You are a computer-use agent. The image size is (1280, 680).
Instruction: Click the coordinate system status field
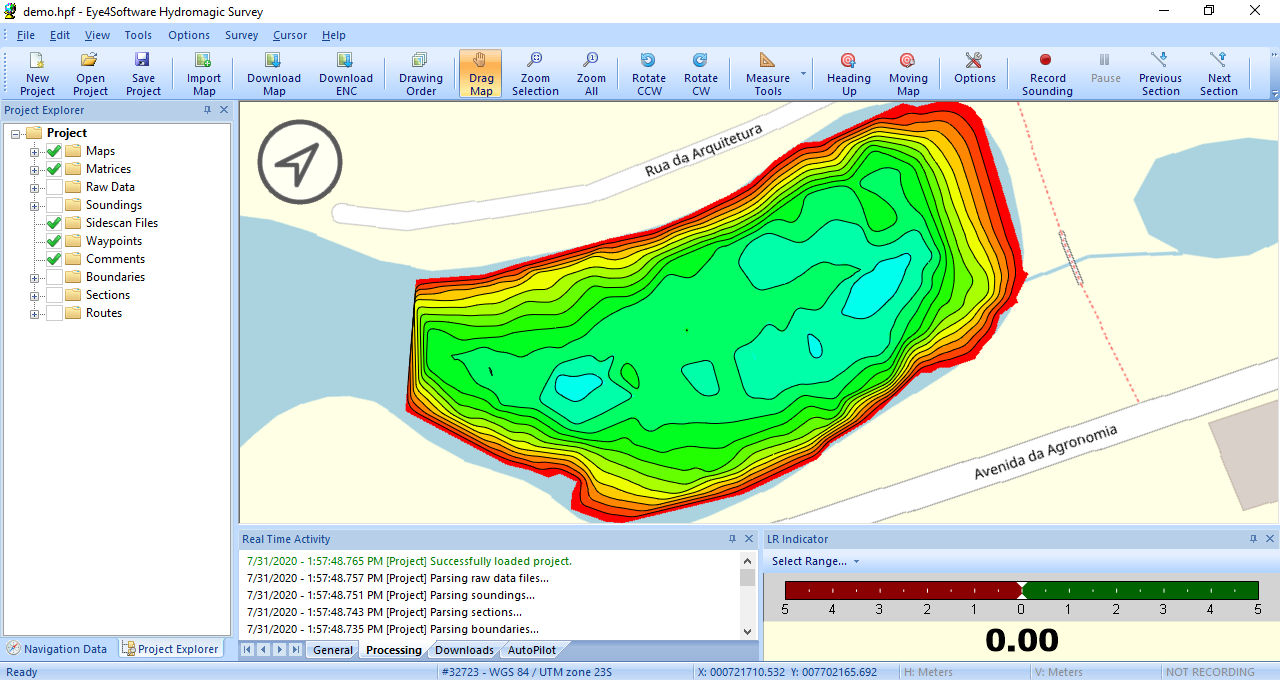(x=563, y=672)
